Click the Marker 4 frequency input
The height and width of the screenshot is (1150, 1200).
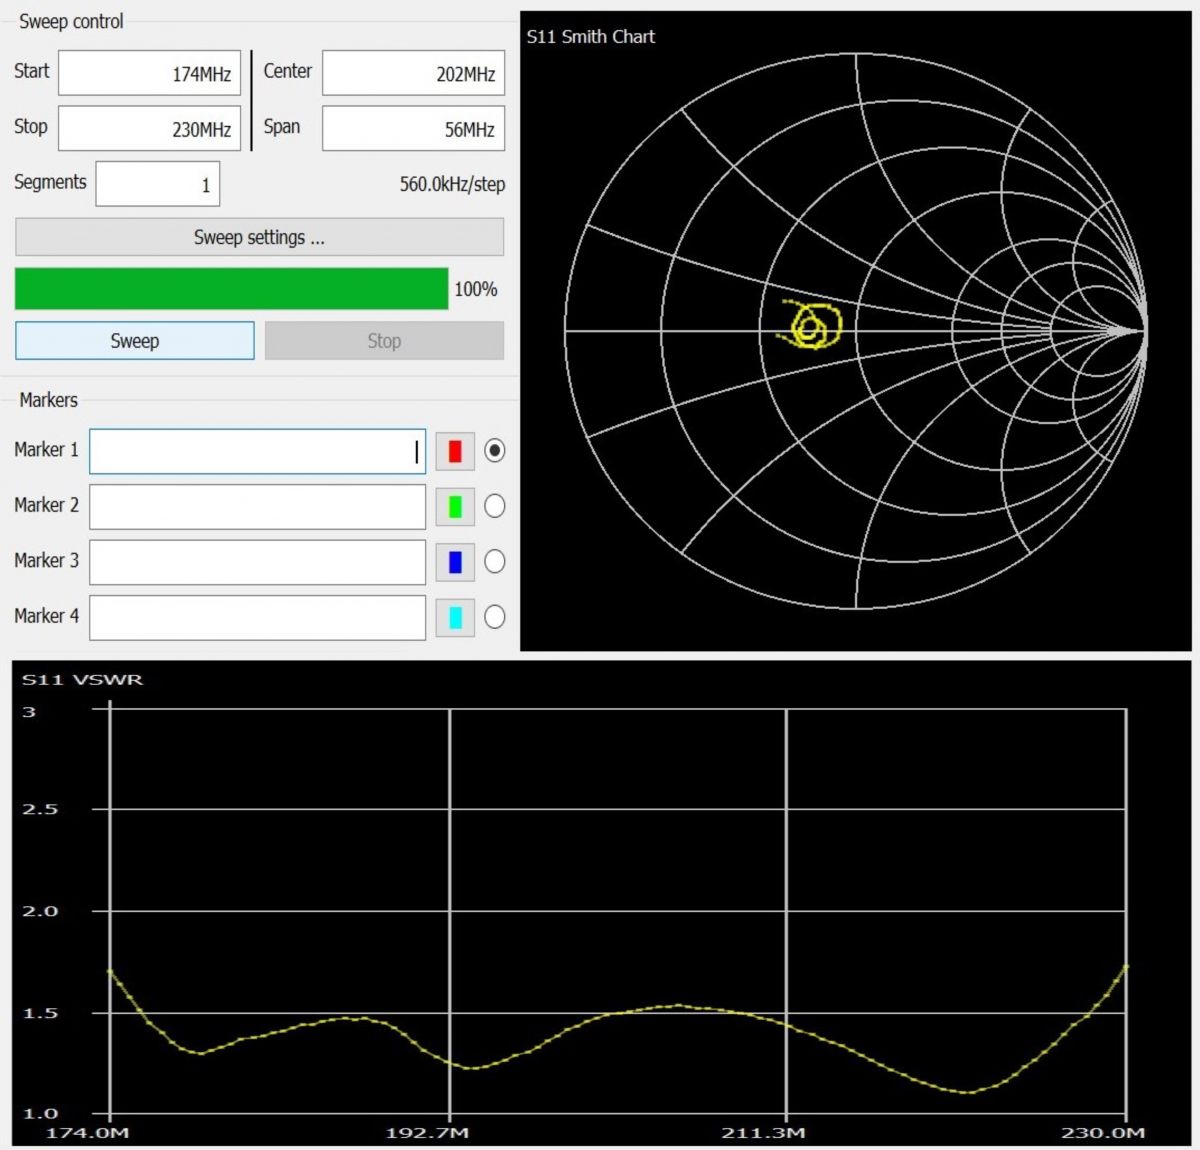tap(257, 617)
